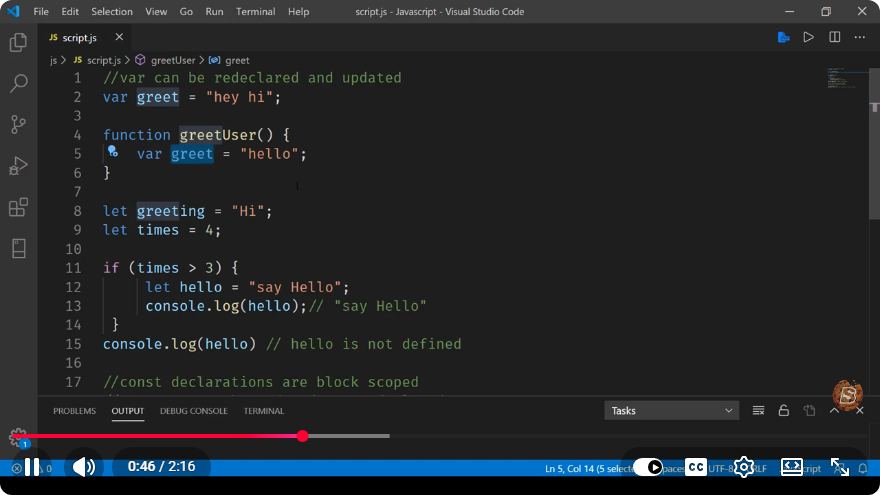Open the Source Control view
Screen dimensions: 880x495
[18, 125]
